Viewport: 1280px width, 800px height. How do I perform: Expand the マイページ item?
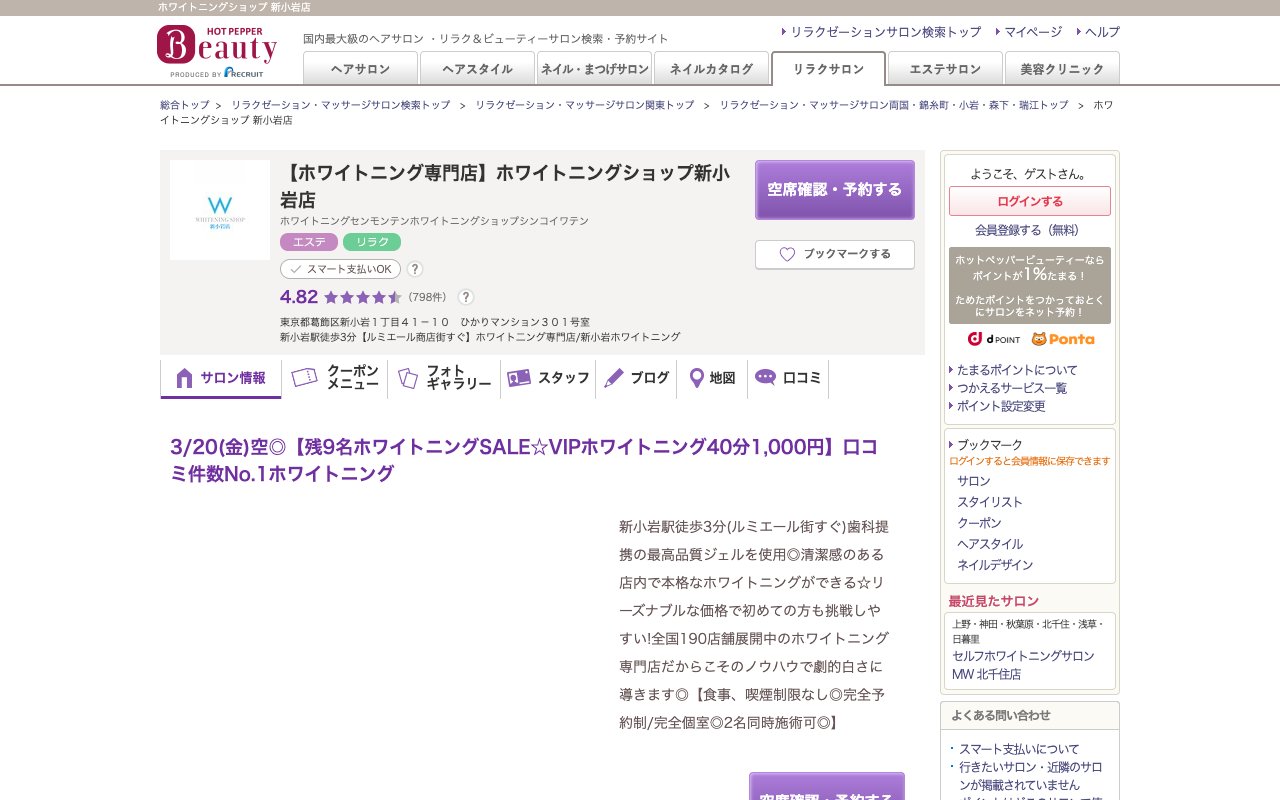point(1031,32)
